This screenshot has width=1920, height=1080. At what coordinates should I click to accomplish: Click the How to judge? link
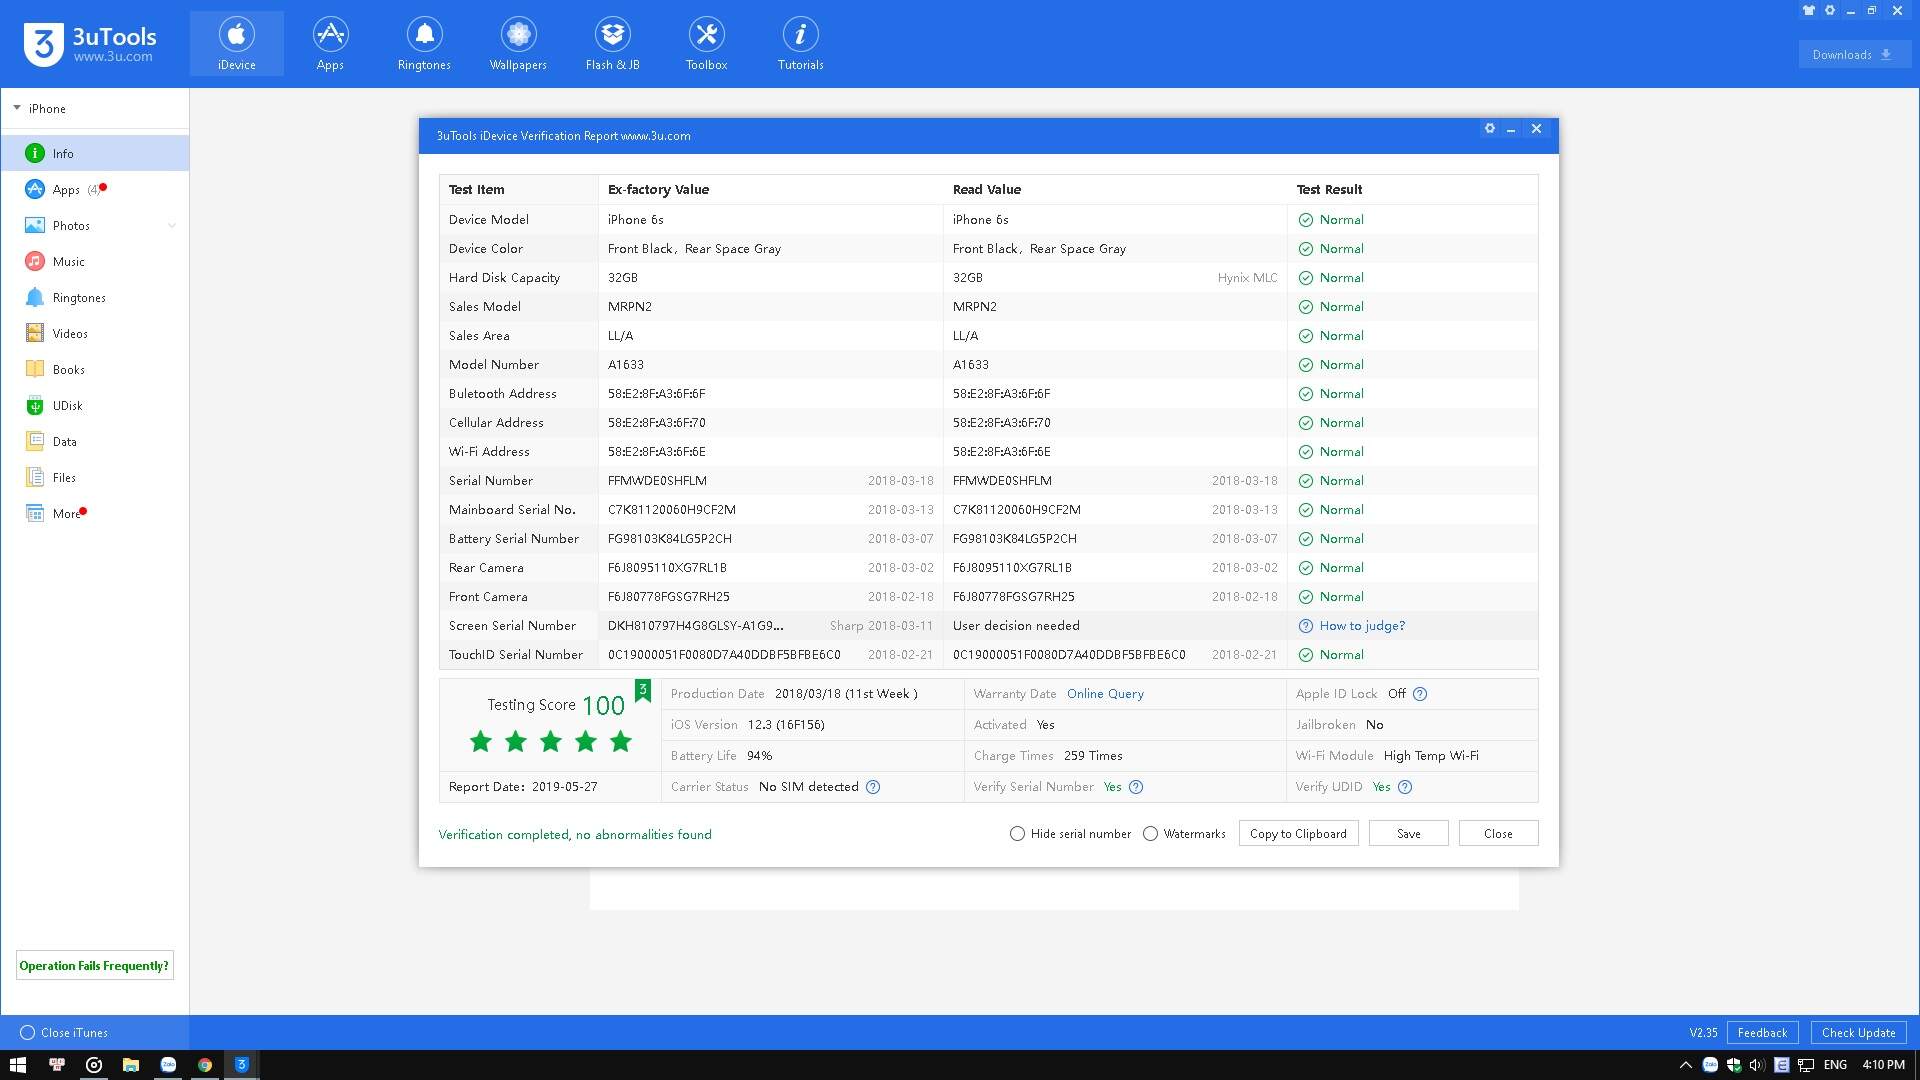[1362, 626]
